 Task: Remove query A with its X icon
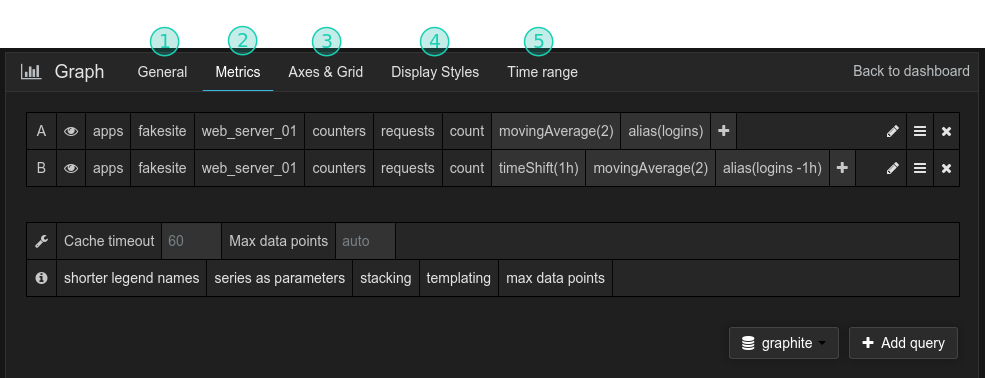click(947, 131)
